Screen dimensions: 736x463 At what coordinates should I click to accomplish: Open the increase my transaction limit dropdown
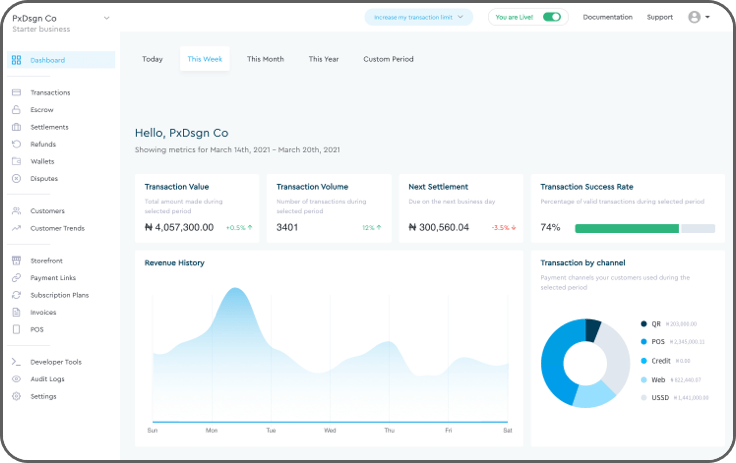[419, 17]
